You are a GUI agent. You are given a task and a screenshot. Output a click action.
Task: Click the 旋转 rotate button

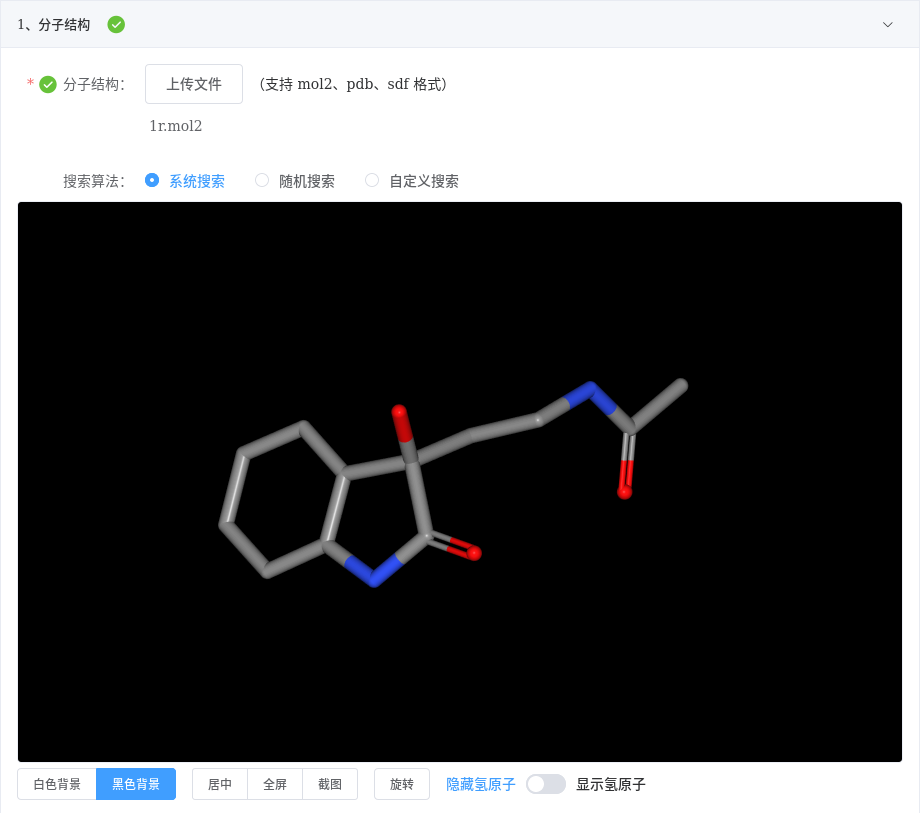click(x=402, y=784)
